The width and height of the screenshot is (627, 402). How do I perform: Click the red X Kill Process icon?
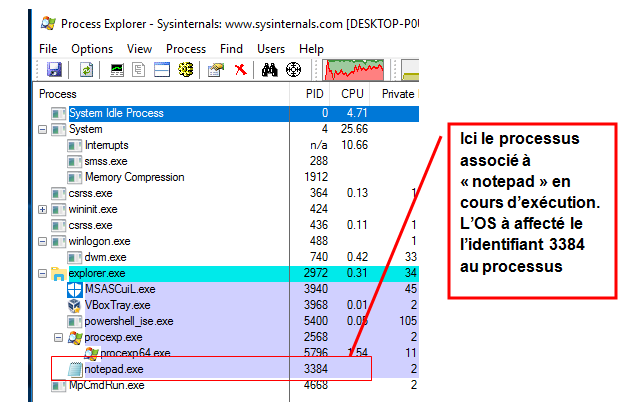(240, 69)
